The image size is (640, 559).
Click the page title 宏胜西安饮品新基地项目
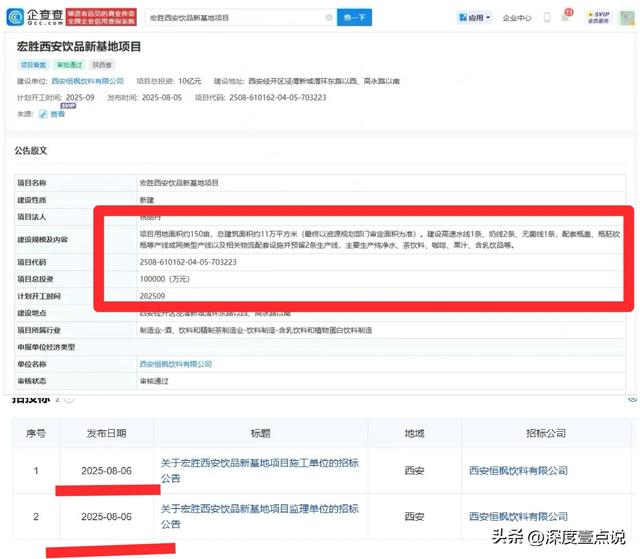tap(79, 47)
